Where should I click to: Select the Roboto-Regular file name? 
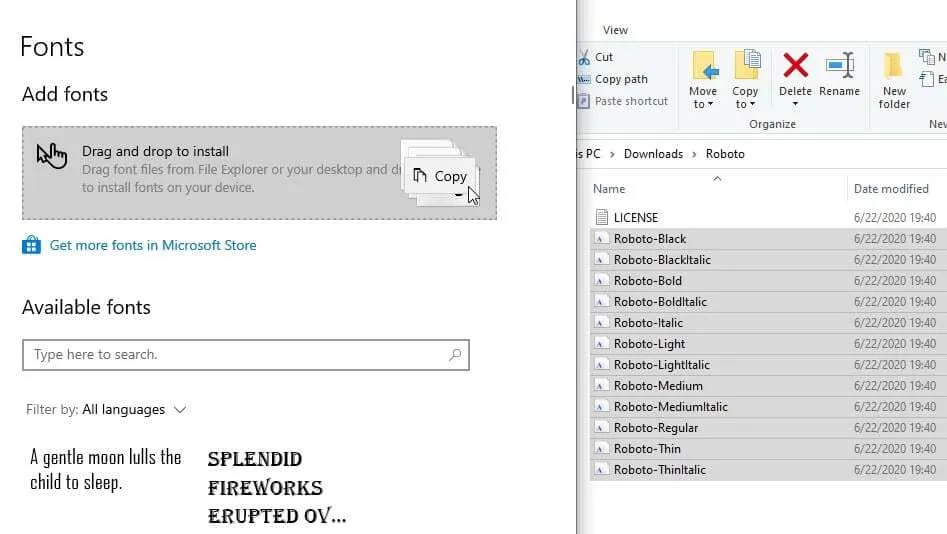[656, 428]
